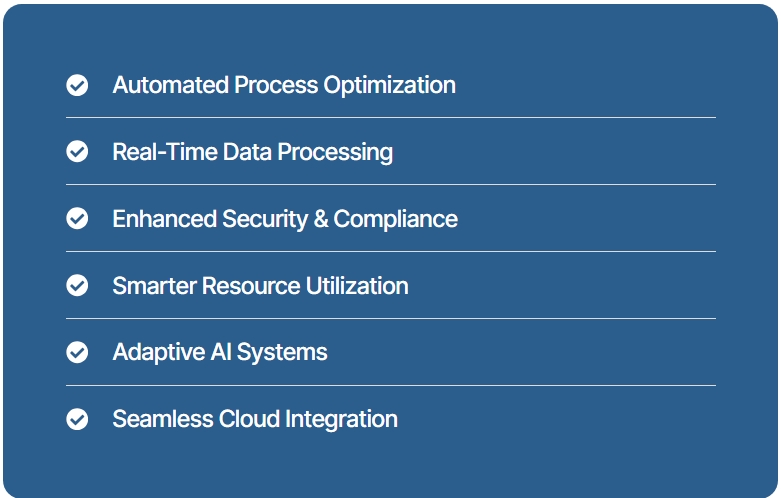Click the Automated Process Optimization text

(x=284, y=85)
